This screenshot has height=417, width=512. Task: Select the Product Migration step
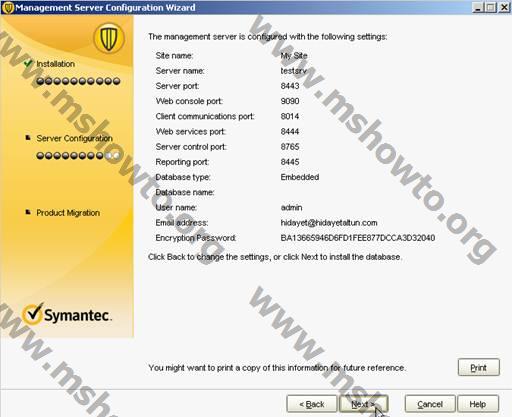click(x=68, y=213)
